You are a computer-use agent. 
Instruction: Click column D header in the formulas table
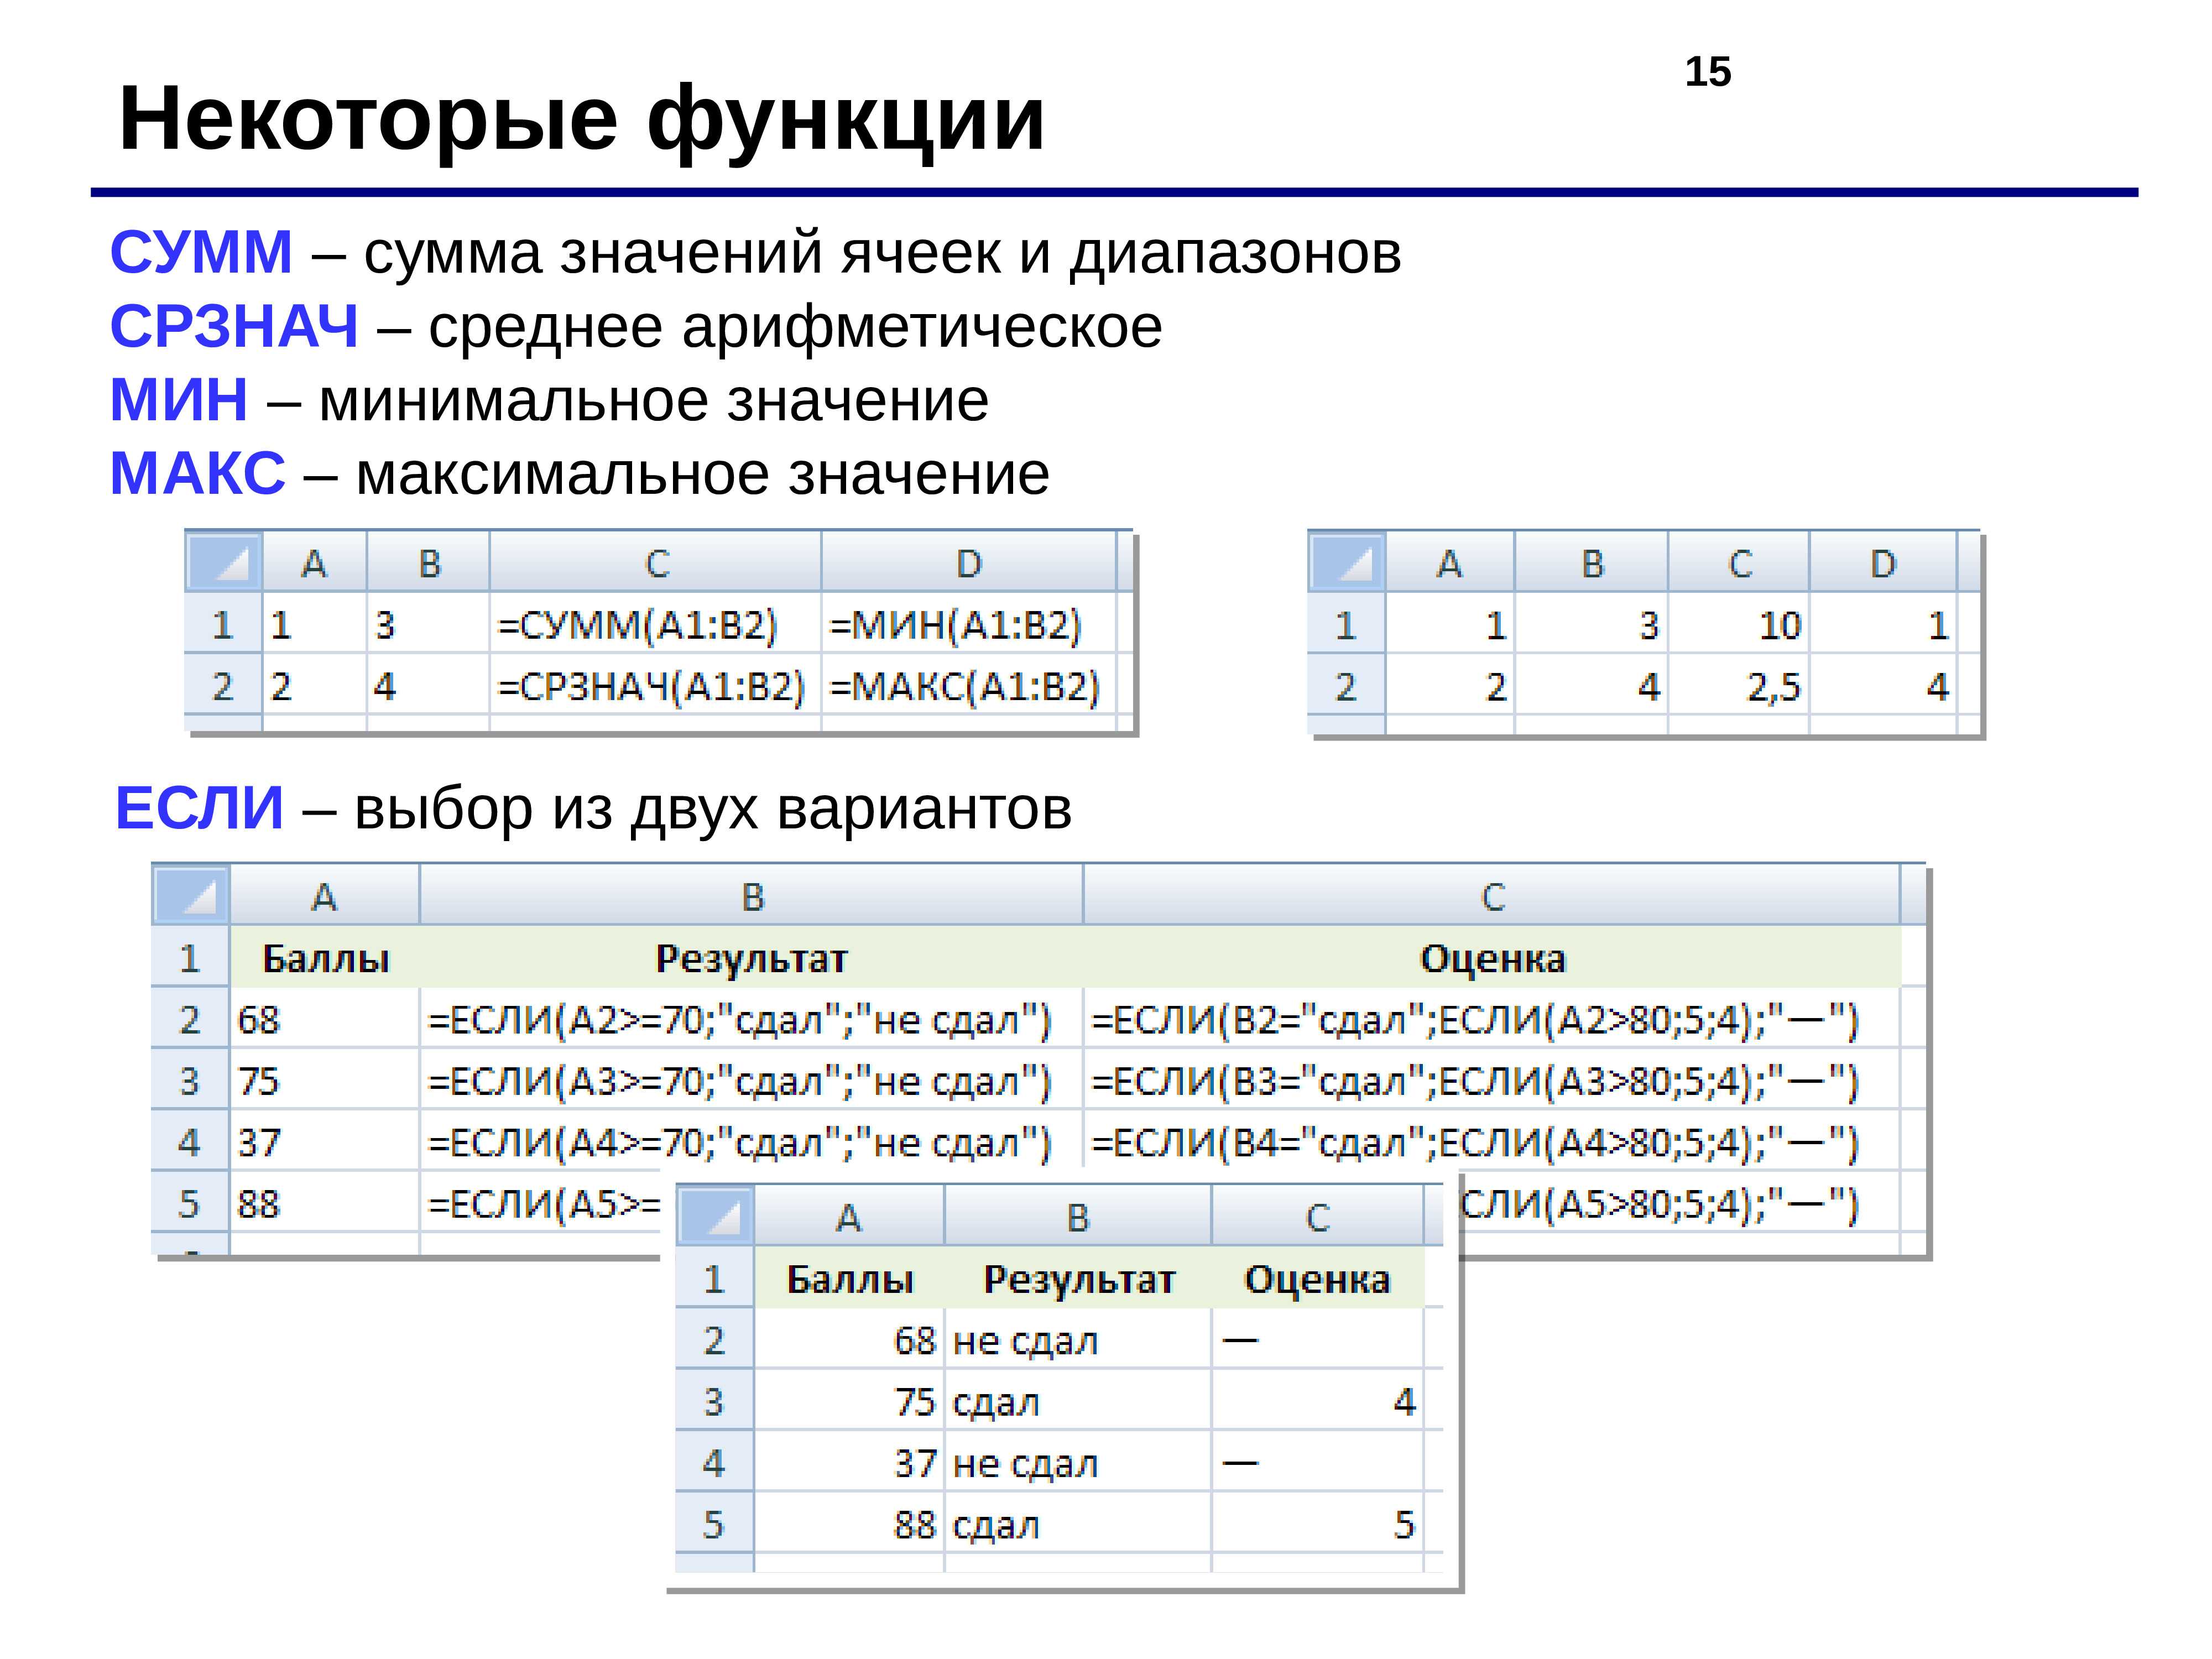coord(969,563)
